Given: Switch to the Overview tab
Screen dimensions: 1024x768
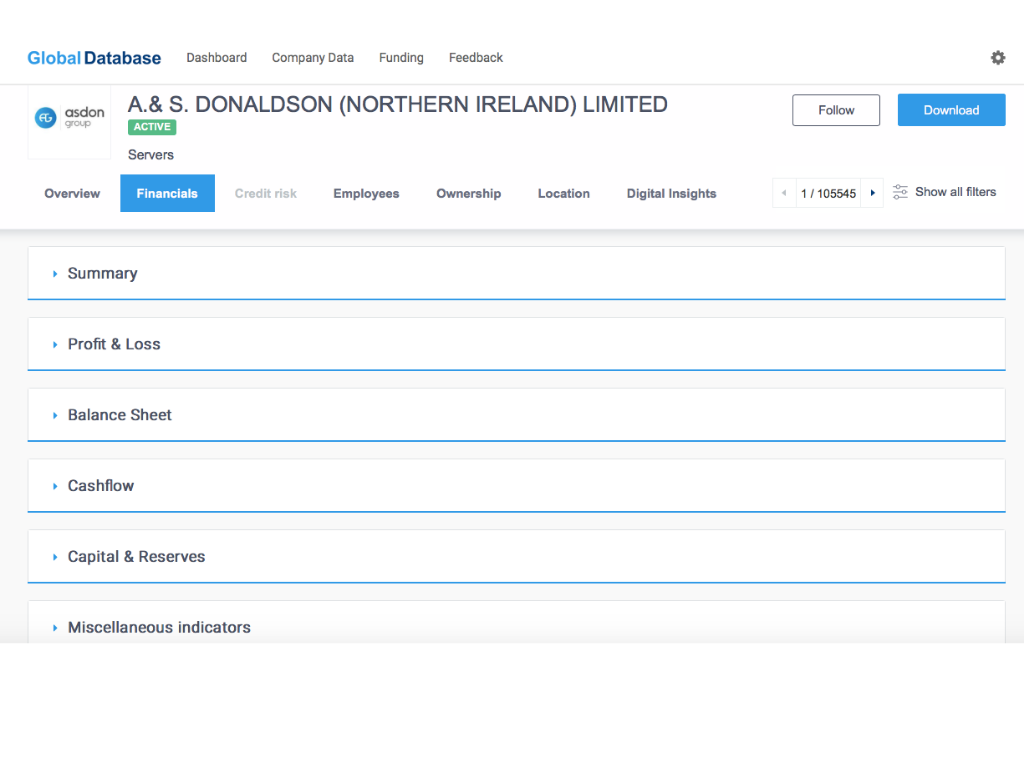Looking at the screenshot, I should [x=72, y=194].
